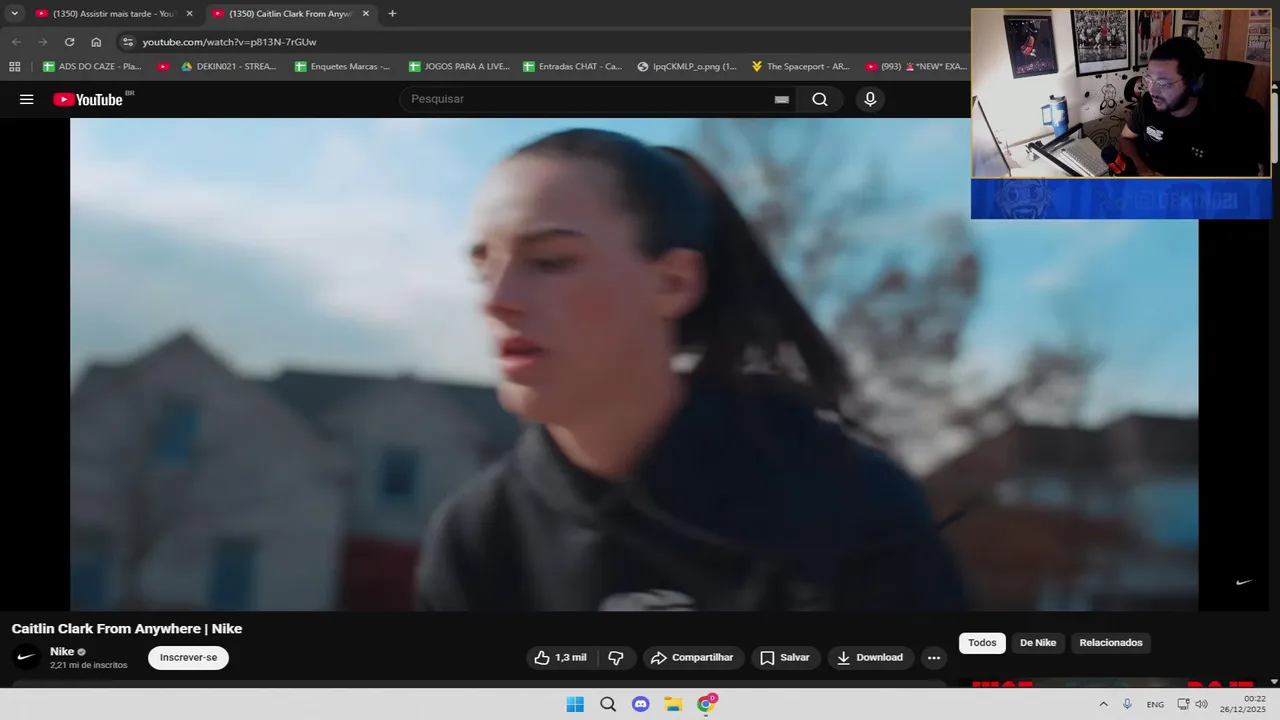The height and width of the screenshot is (720, 1280).
Task: Click the address bar URL
Action: (229, 42)
